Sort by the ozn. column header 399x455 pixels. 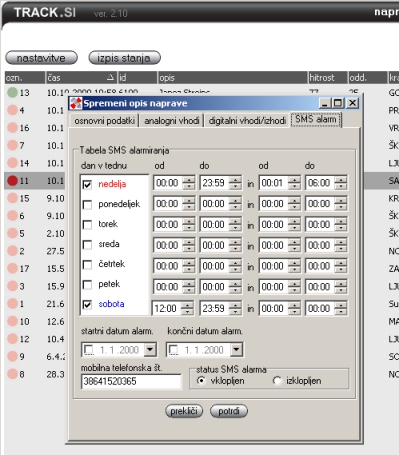25,78
